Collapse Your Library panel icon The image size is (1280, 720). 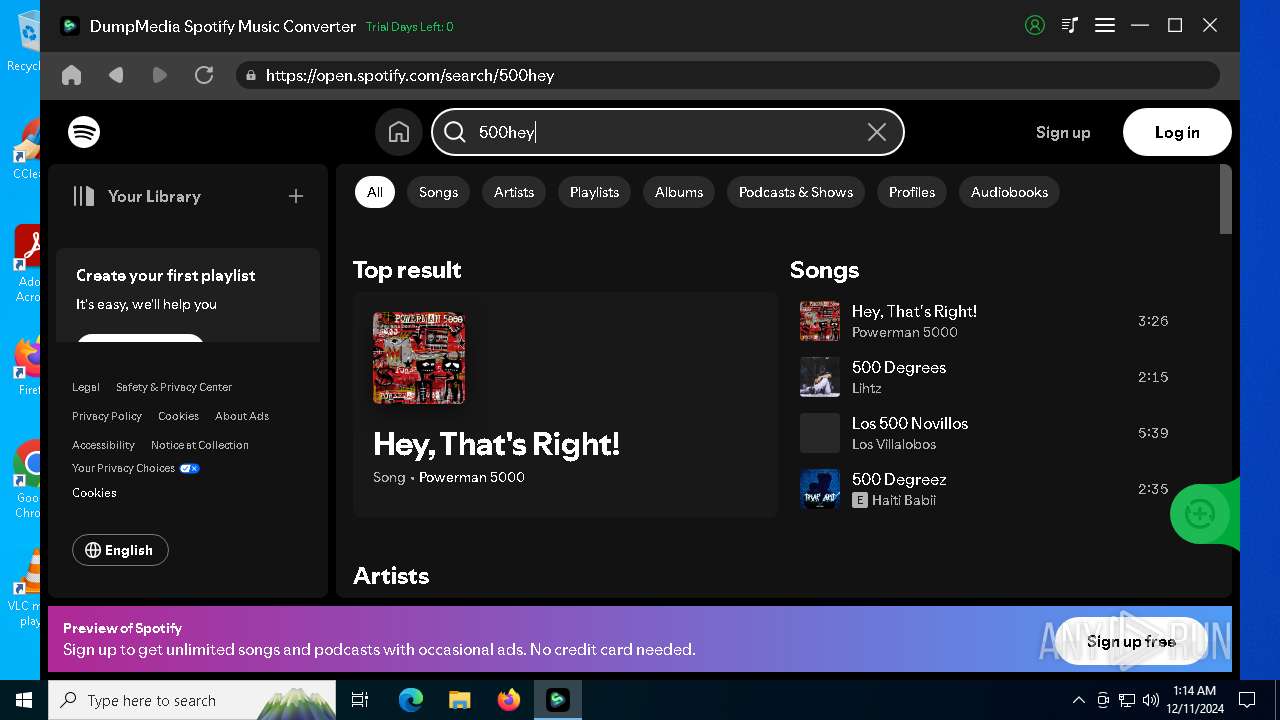tap(84, 196)
